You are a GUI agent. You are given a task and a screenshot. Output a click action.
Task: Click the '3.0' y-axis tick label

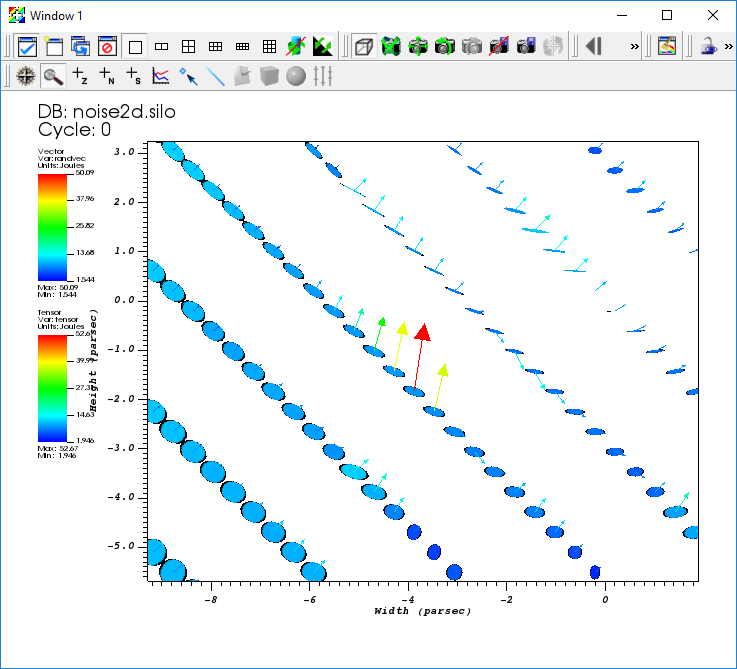[x=124, y=152]
